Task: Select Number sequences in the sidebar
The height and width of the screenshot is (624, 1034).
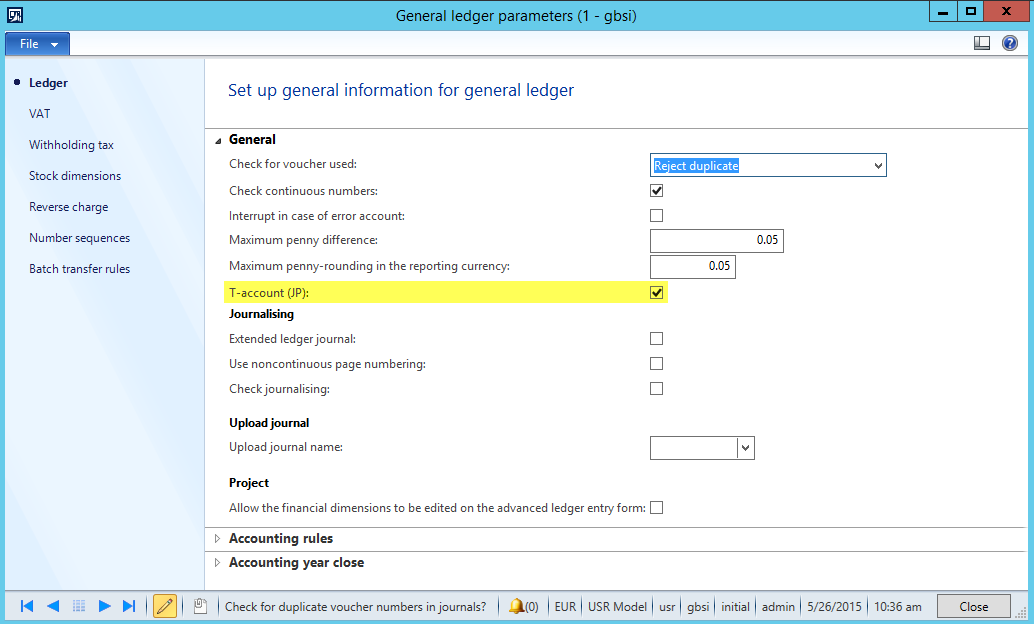Action: [x=79, y=238]
